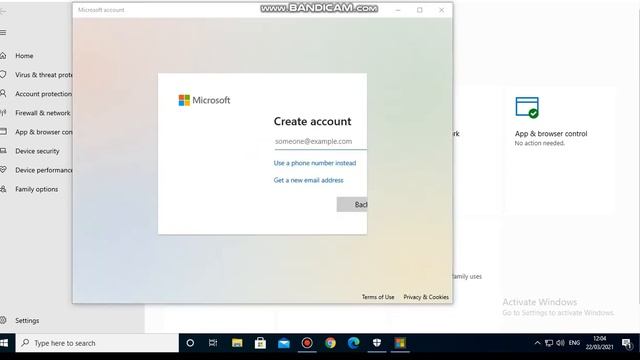The image size is (640, 360).
Task: Minimize the Microsoft account window
Action: point(398,10)
